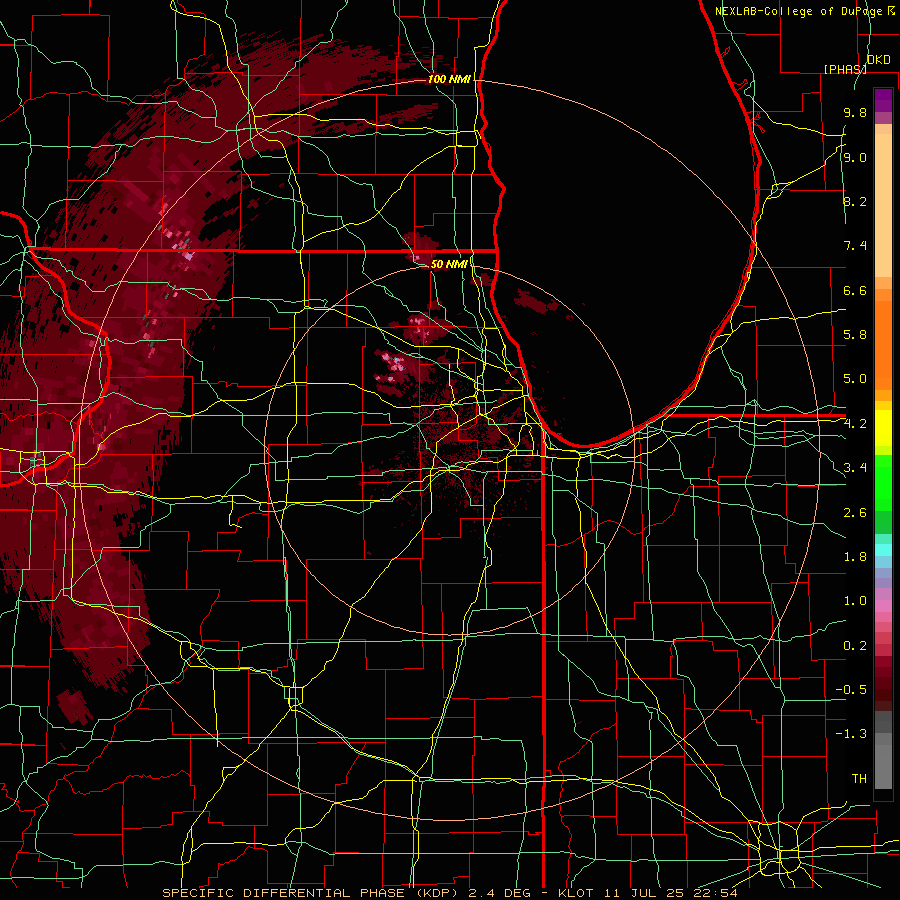
Task: Click the -1.3 scale value
Action: [851, 734]
